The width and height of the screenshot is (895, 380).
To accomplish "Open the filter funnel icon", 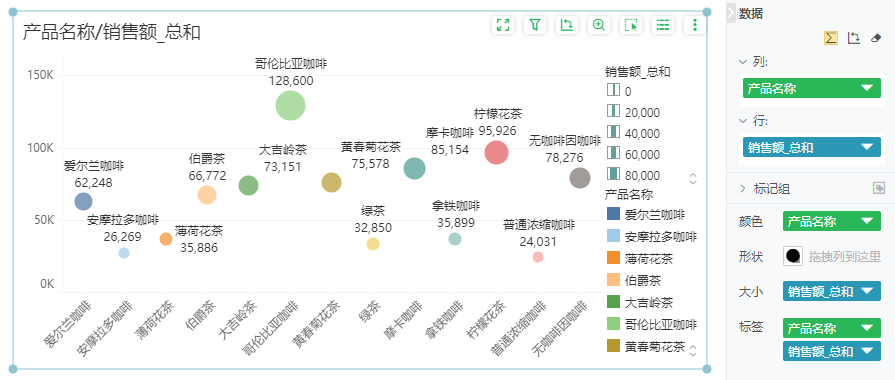I will click(535, 25).
